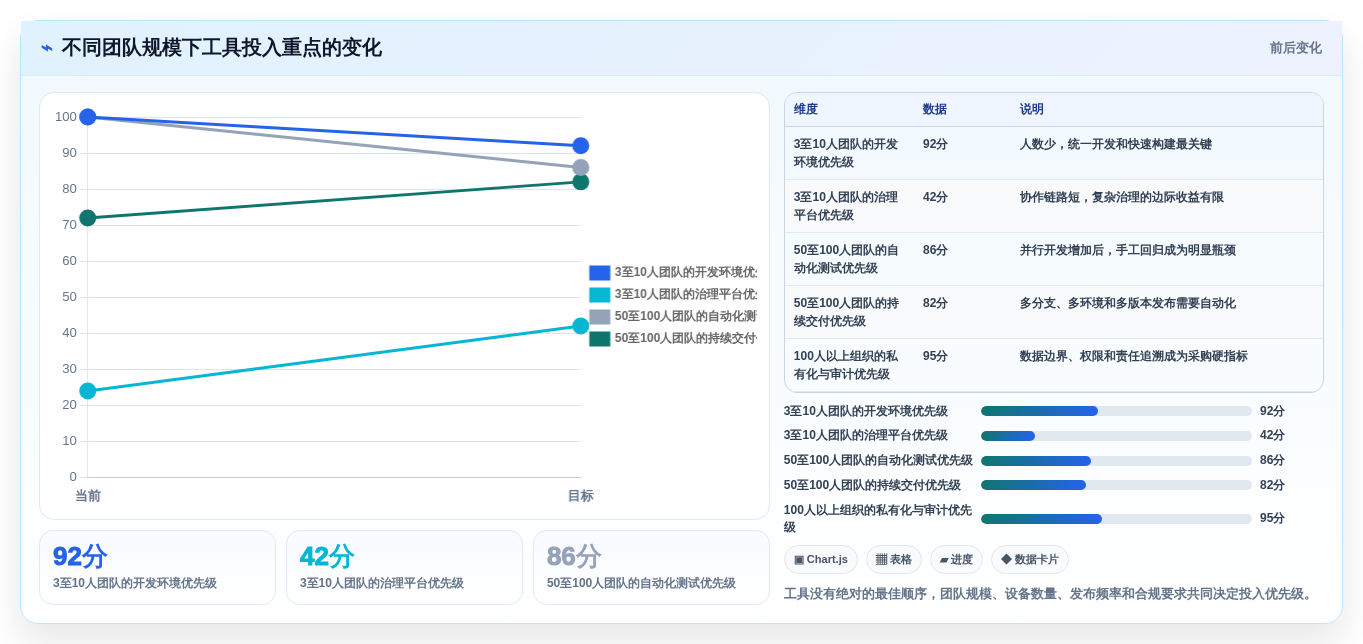Click the 前后变化 label in the header
The width and height of the screenshot is (1363, 644).
pos(1295,48)
